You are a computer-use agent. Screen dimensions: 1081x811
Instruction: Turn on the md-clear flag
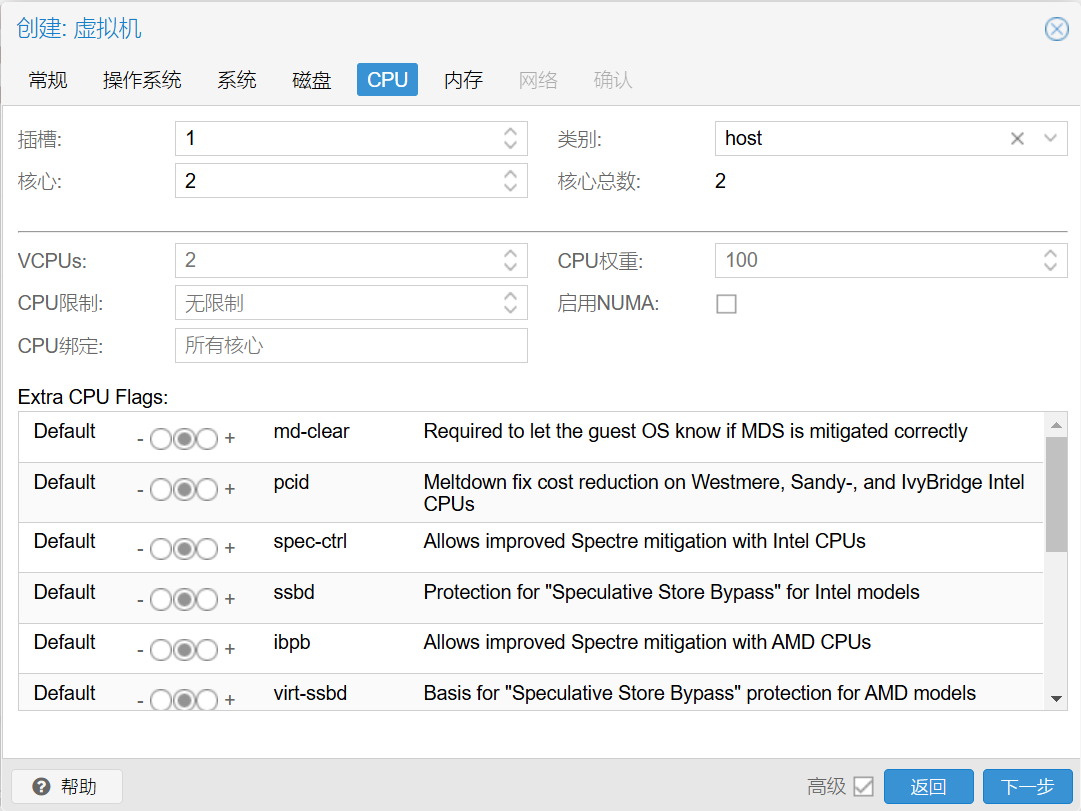(207, 439)
